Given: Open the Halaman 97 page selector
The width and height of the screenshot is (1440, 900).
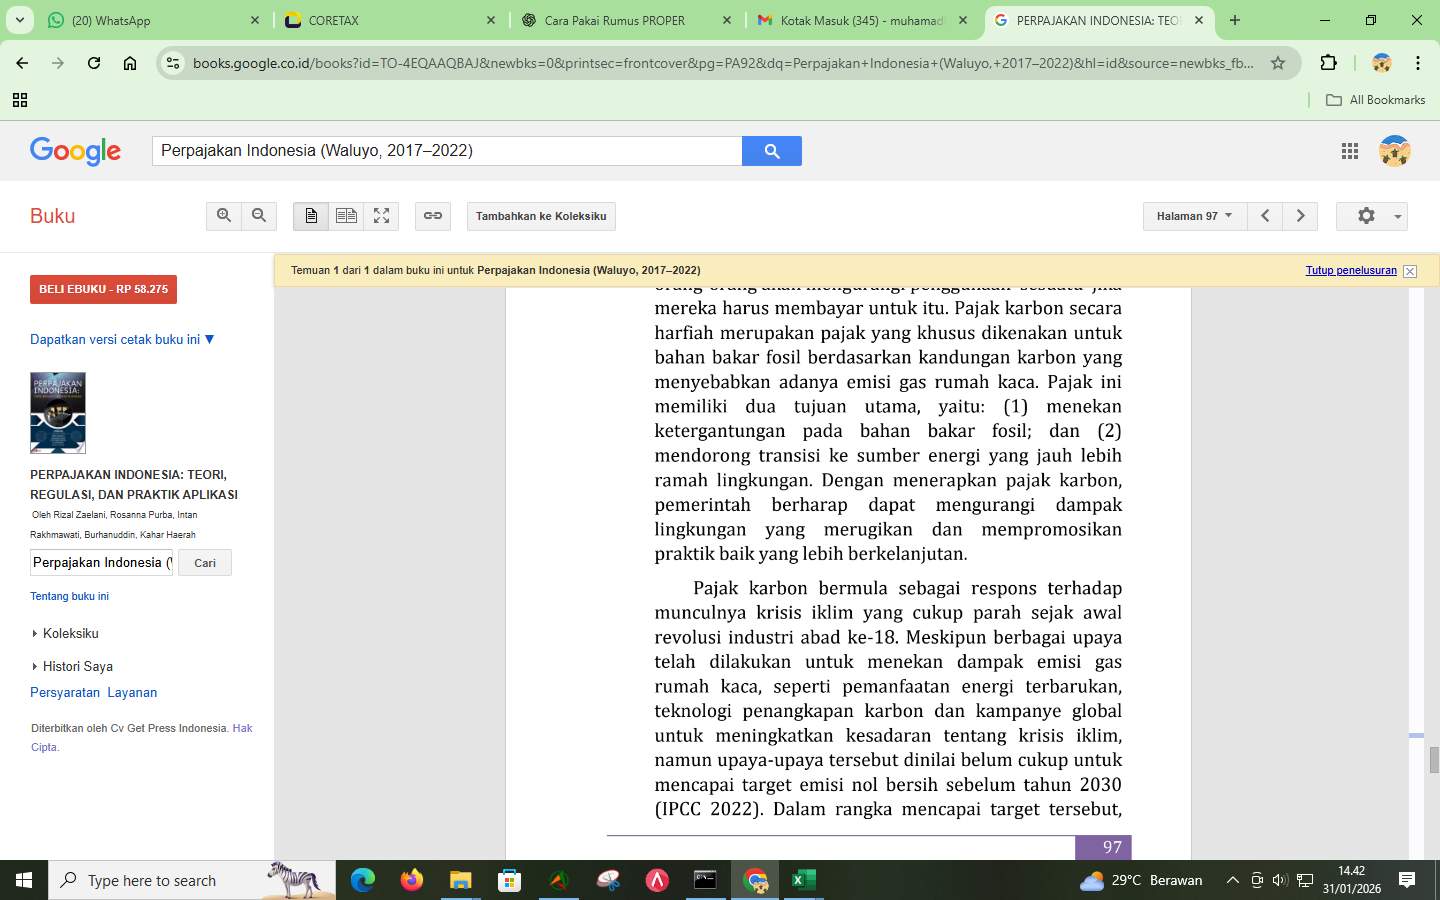Looking at the screenshot, I should [x=1193, y=216].
